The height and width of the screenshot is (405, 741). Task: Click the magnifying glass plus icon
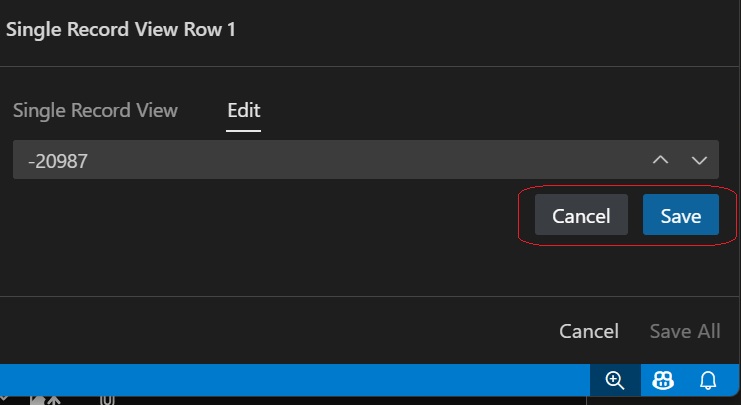pos(615,379)
